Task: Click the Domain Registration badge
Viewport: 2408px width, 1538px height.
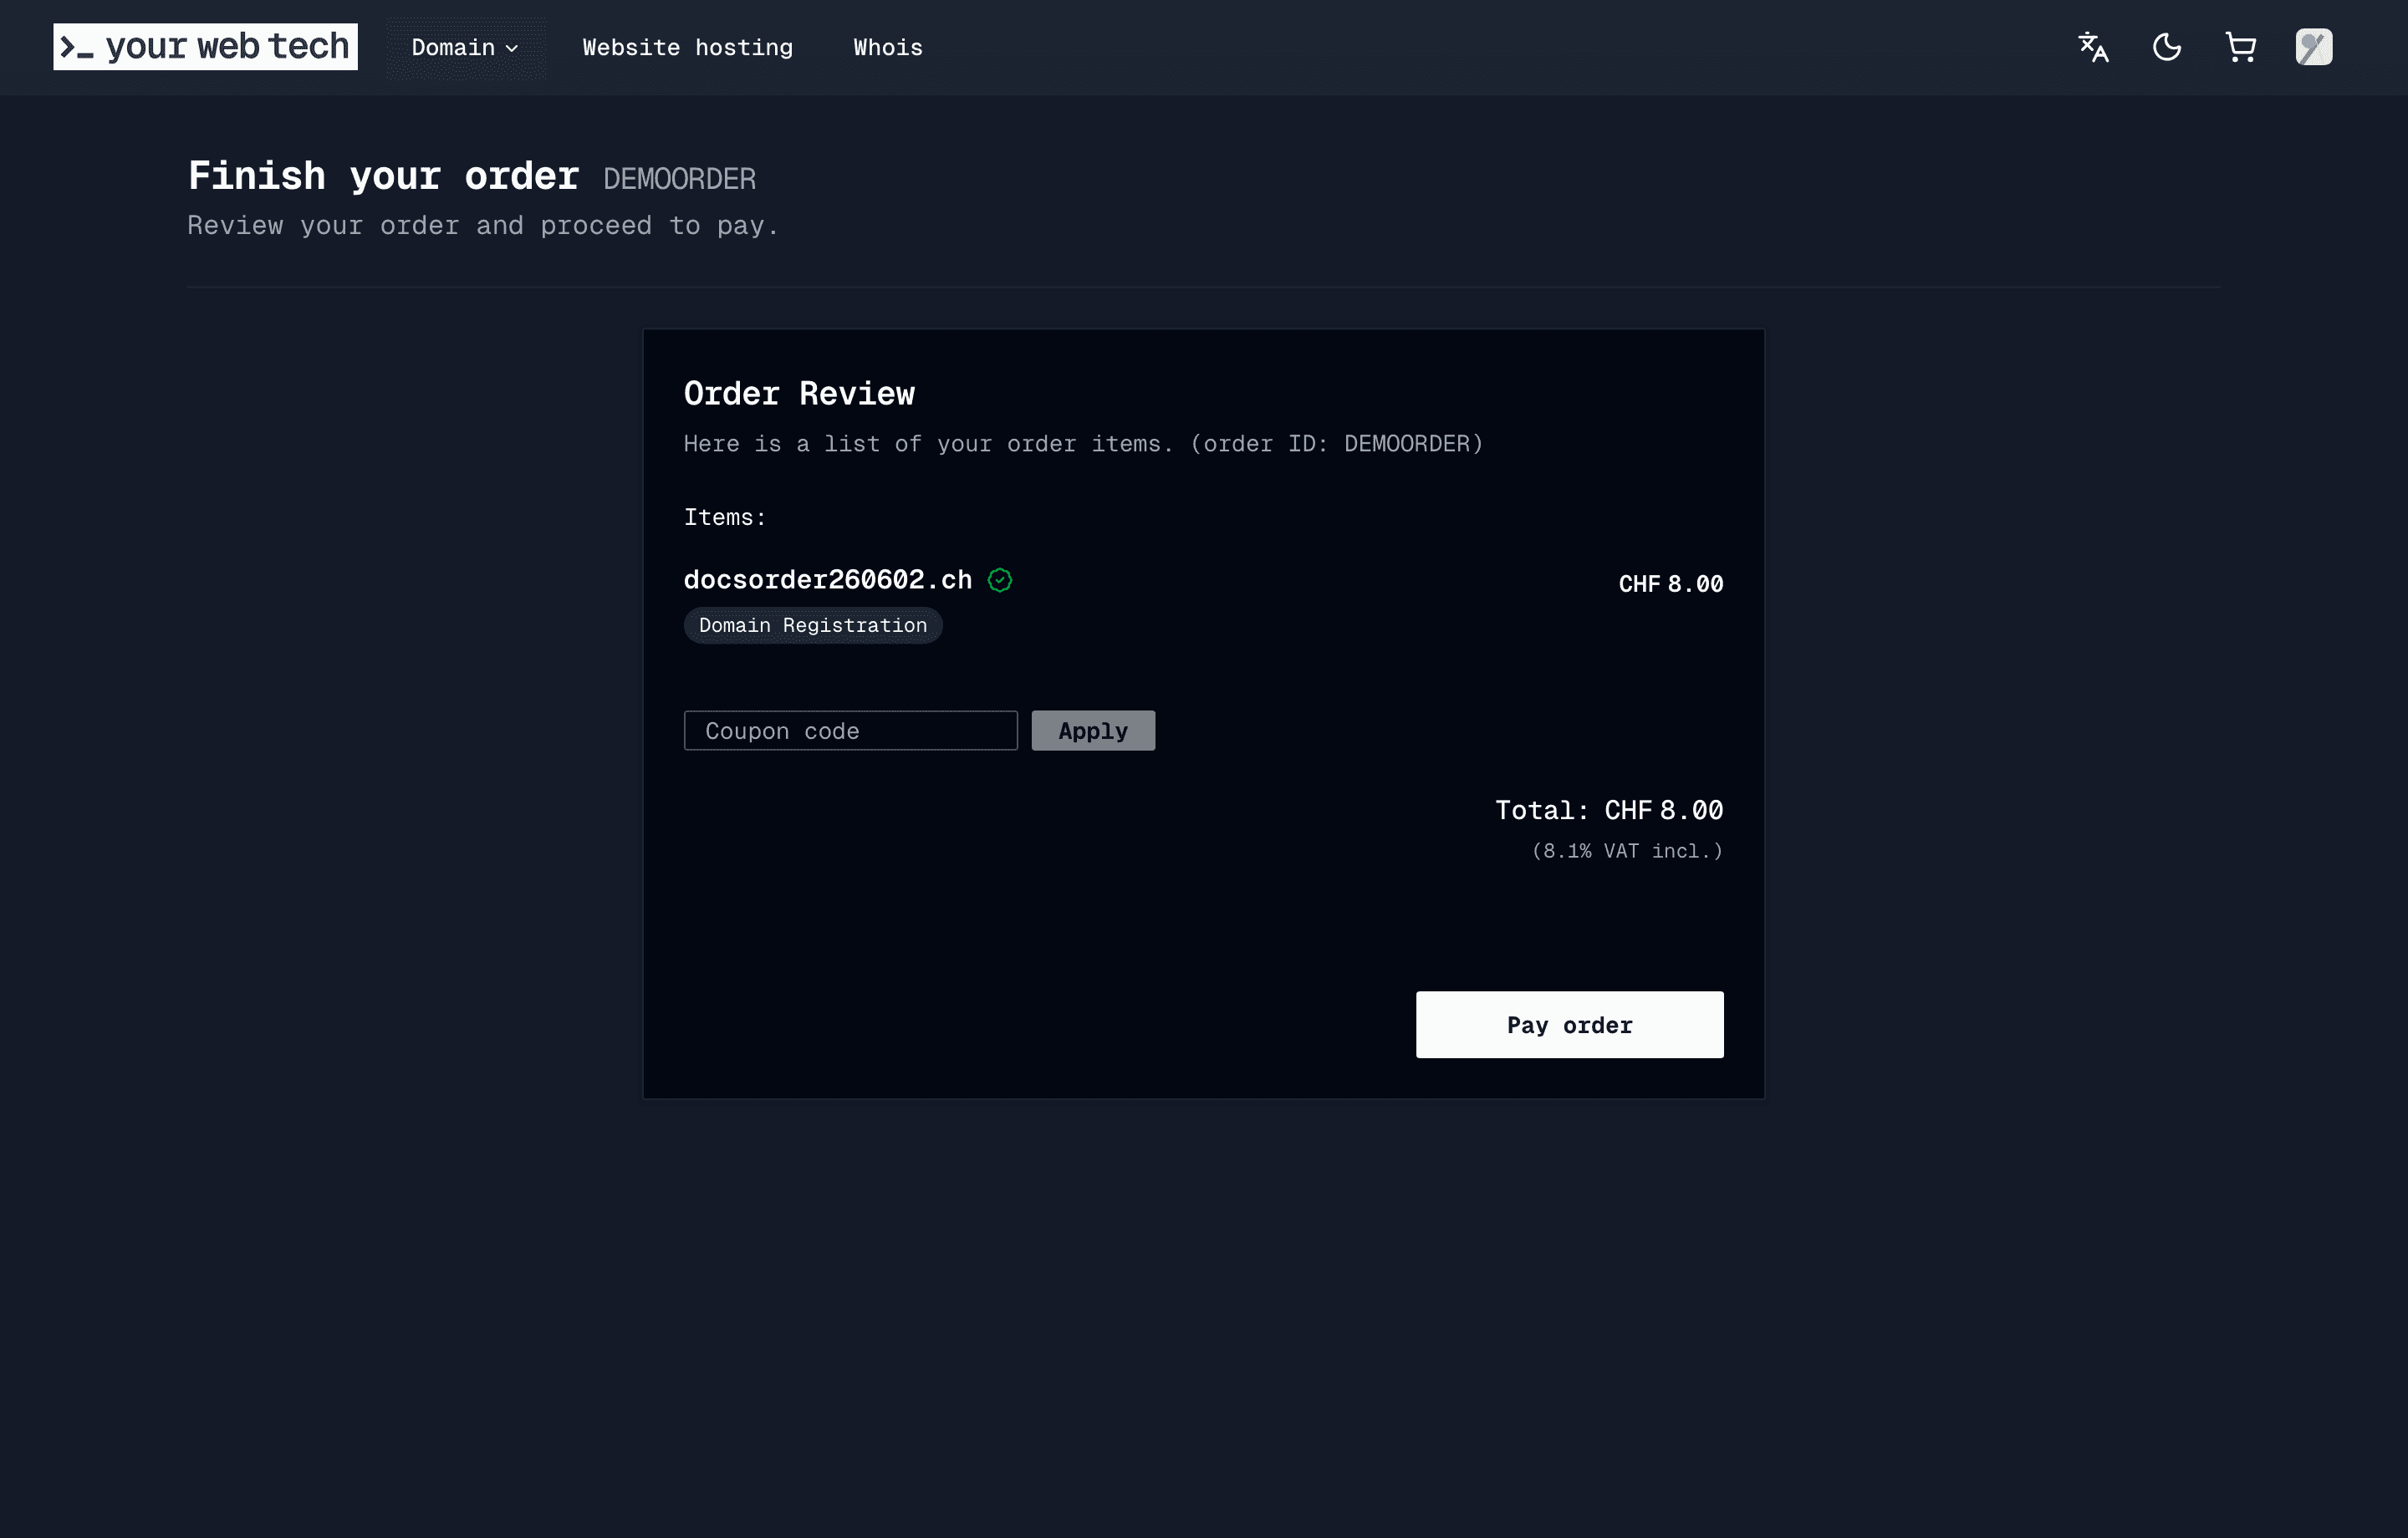Action: [813, 626]
